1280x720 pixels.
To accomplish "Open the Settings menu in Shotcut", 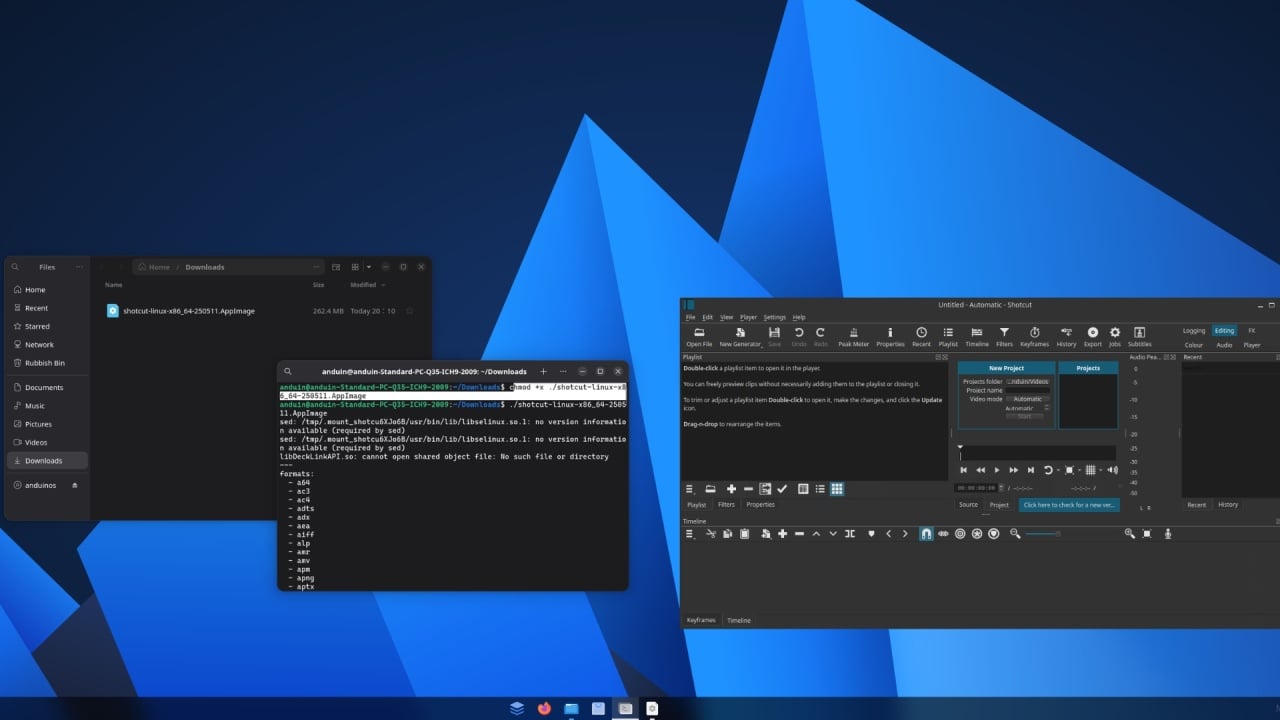I will click(x=774, y=317).
